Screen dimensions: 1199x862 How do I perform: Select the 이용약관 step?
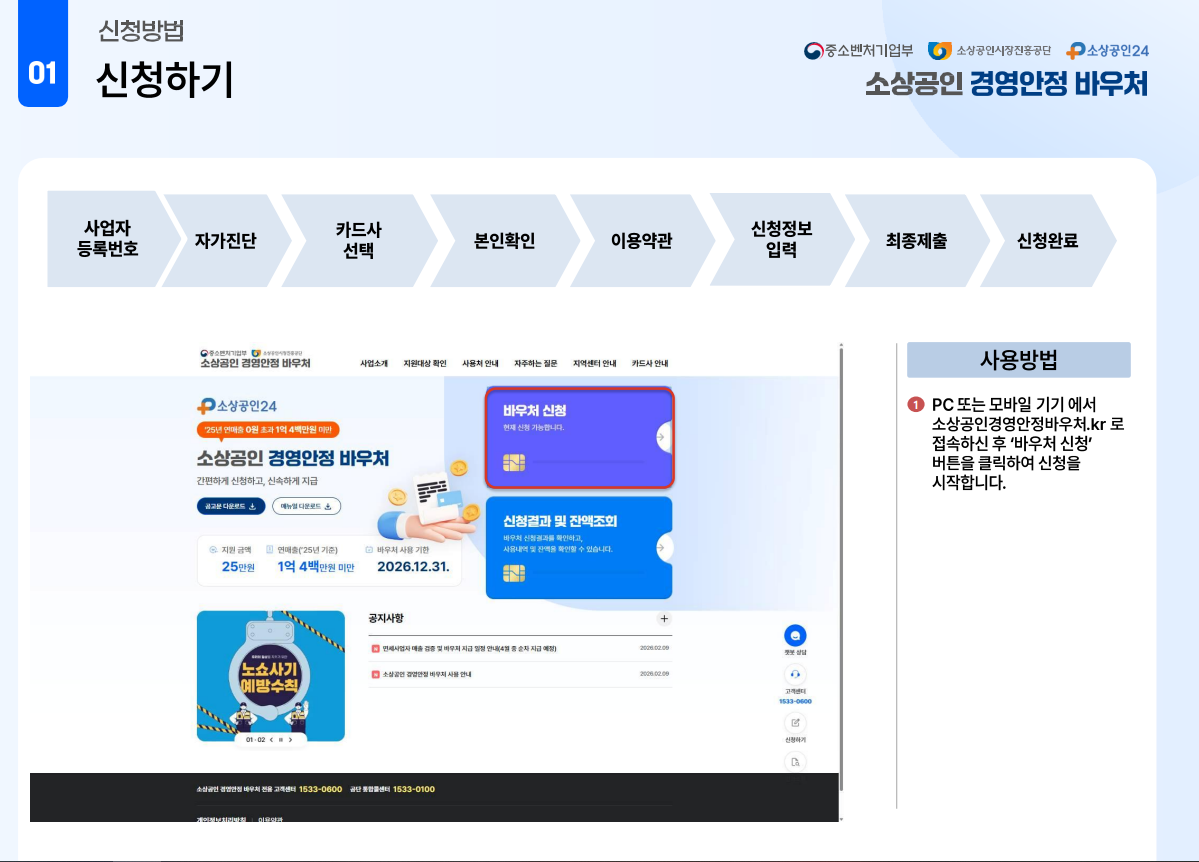click(x=641, y=240)
